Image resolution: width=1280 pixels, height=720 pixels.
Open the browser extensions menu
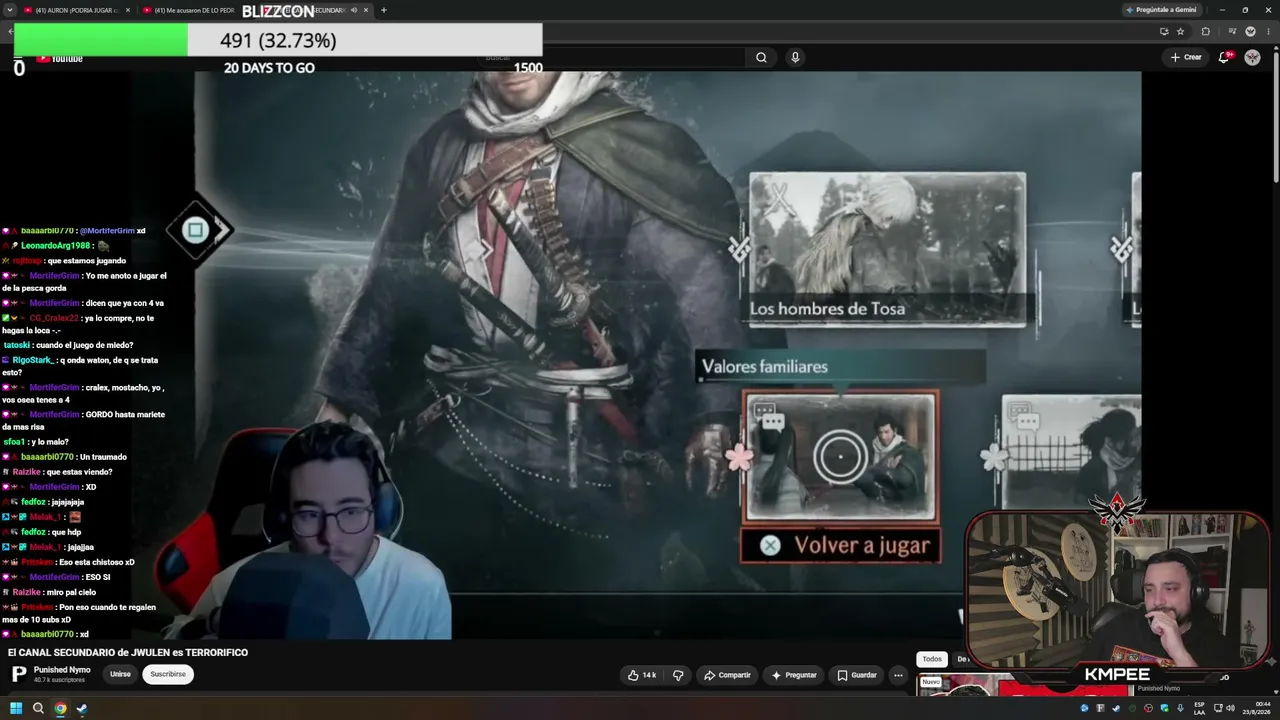pyautogui.click(x=1205, y=31)
